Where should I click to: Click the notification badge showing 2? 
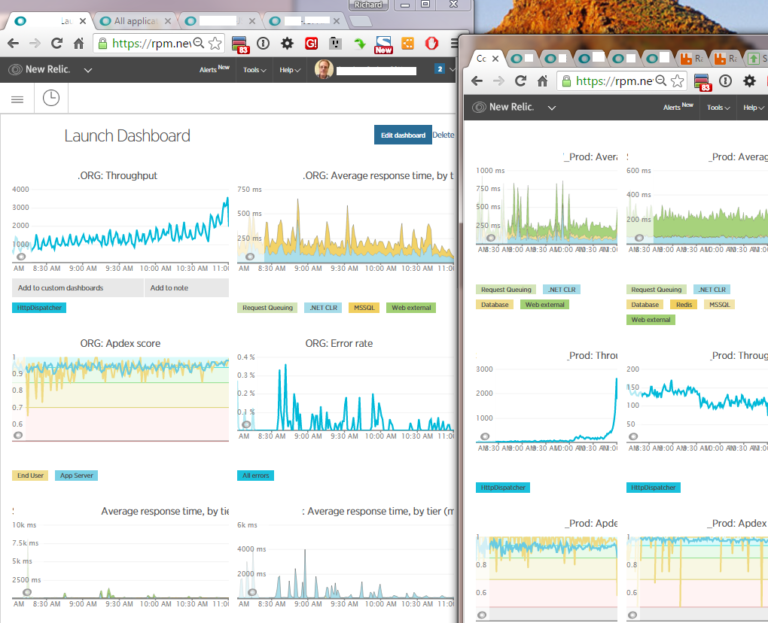pyautogui.click(x=439, y=69)
